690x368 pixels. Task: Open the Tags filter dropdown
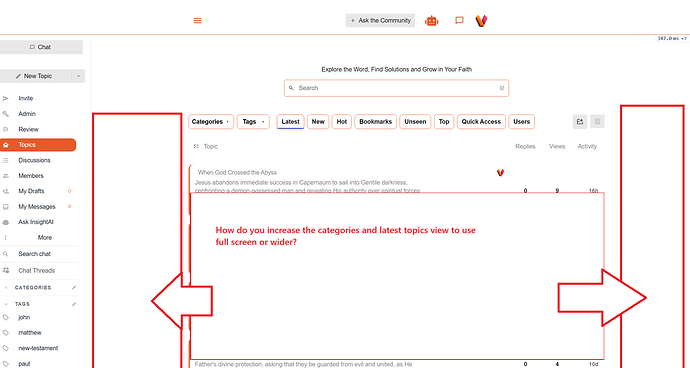click(253, 122)
